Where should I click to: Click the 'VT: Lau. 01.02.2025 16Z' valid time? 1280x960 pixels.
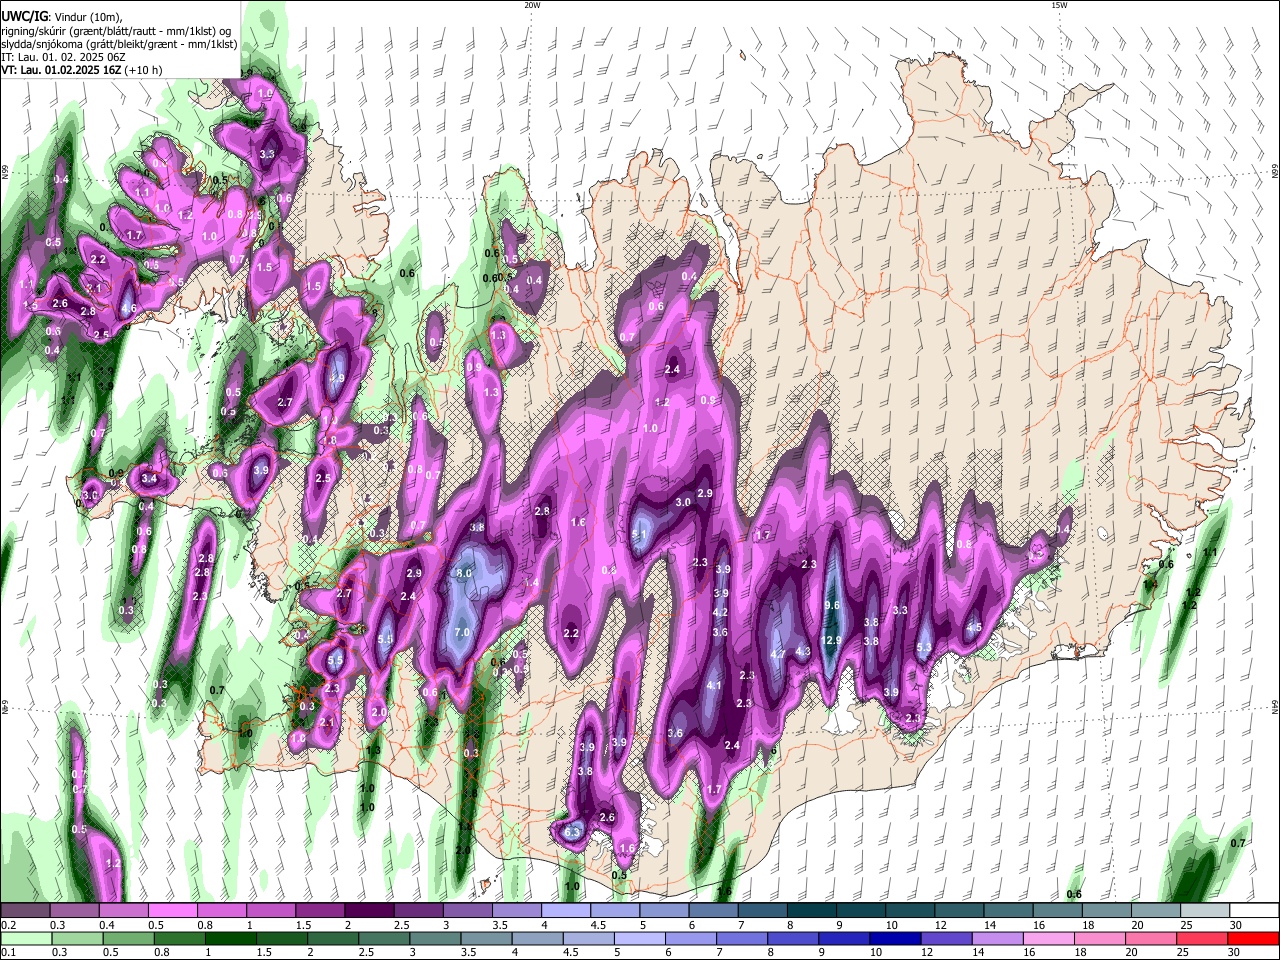click(61, 71)
